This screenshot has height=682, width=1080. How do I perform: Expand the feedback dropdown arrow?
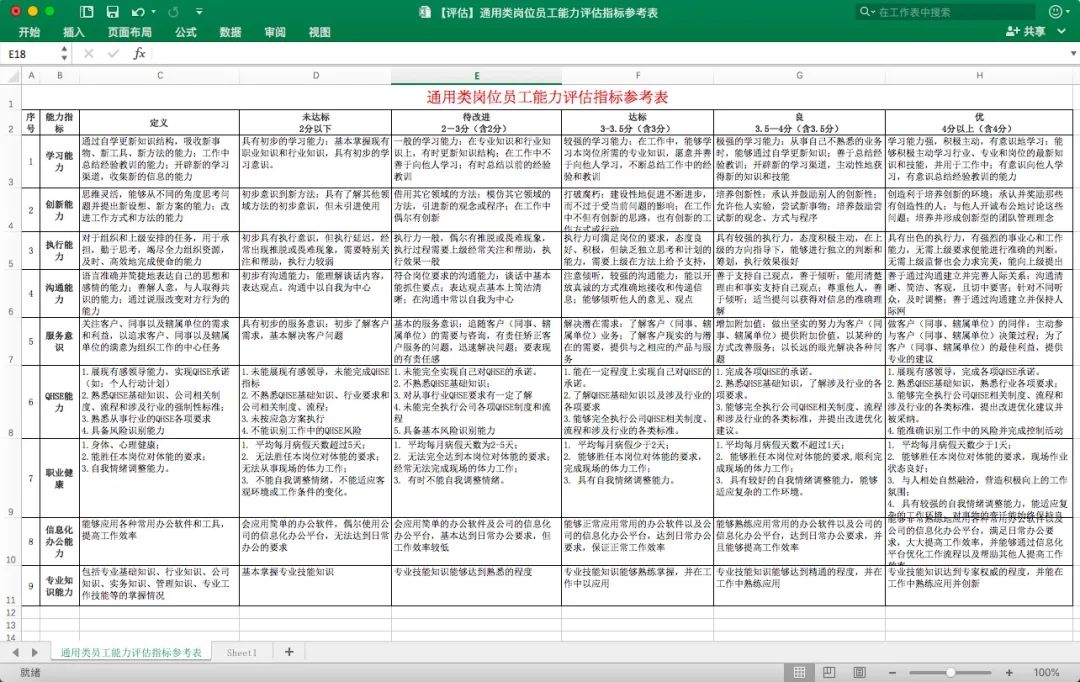1070,12
